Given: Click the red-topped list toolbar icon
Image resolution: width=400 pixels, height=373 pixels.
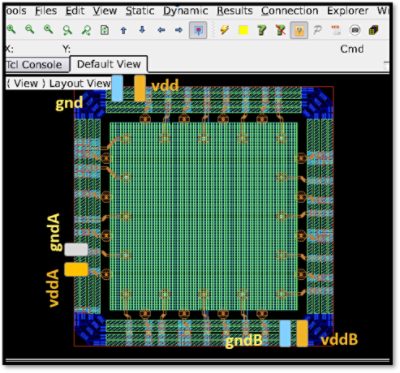Looking at the screenshot, I should click(336, 31).
